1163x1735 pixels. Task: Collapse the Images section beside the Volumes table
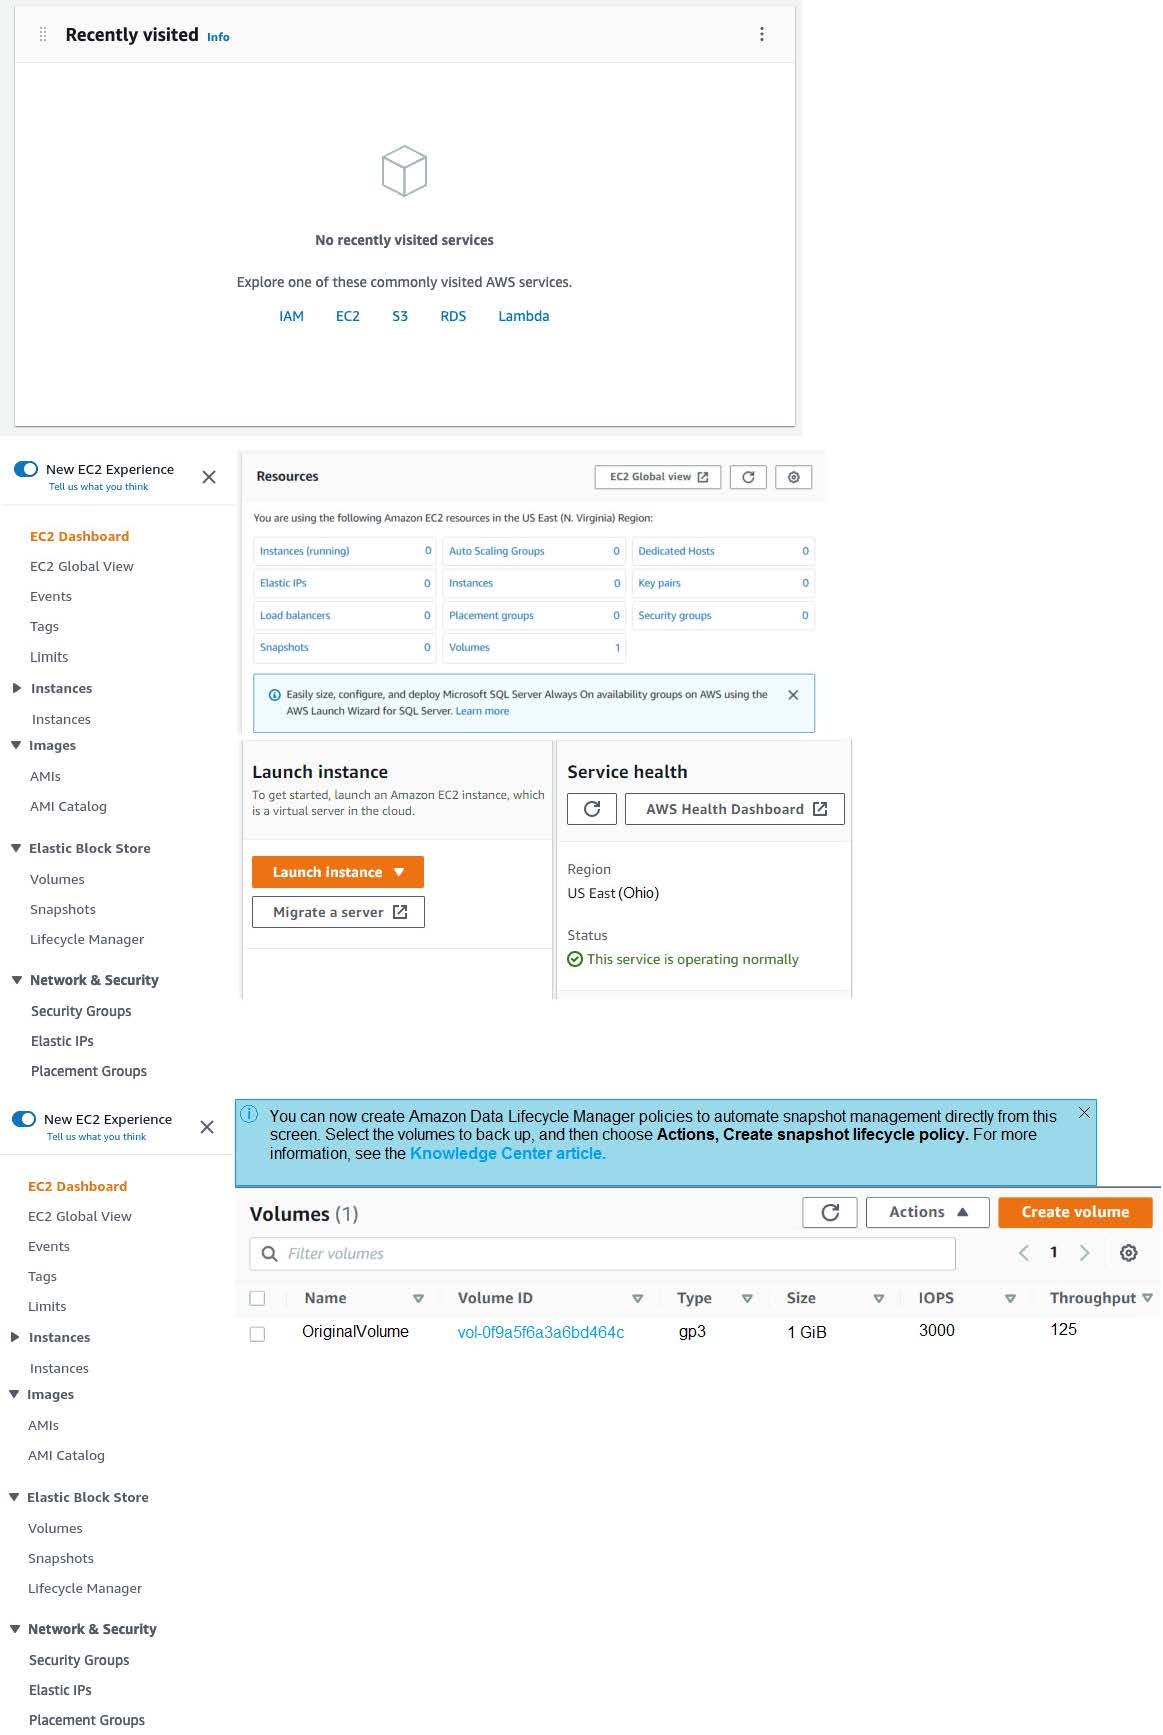(14, 1394)
